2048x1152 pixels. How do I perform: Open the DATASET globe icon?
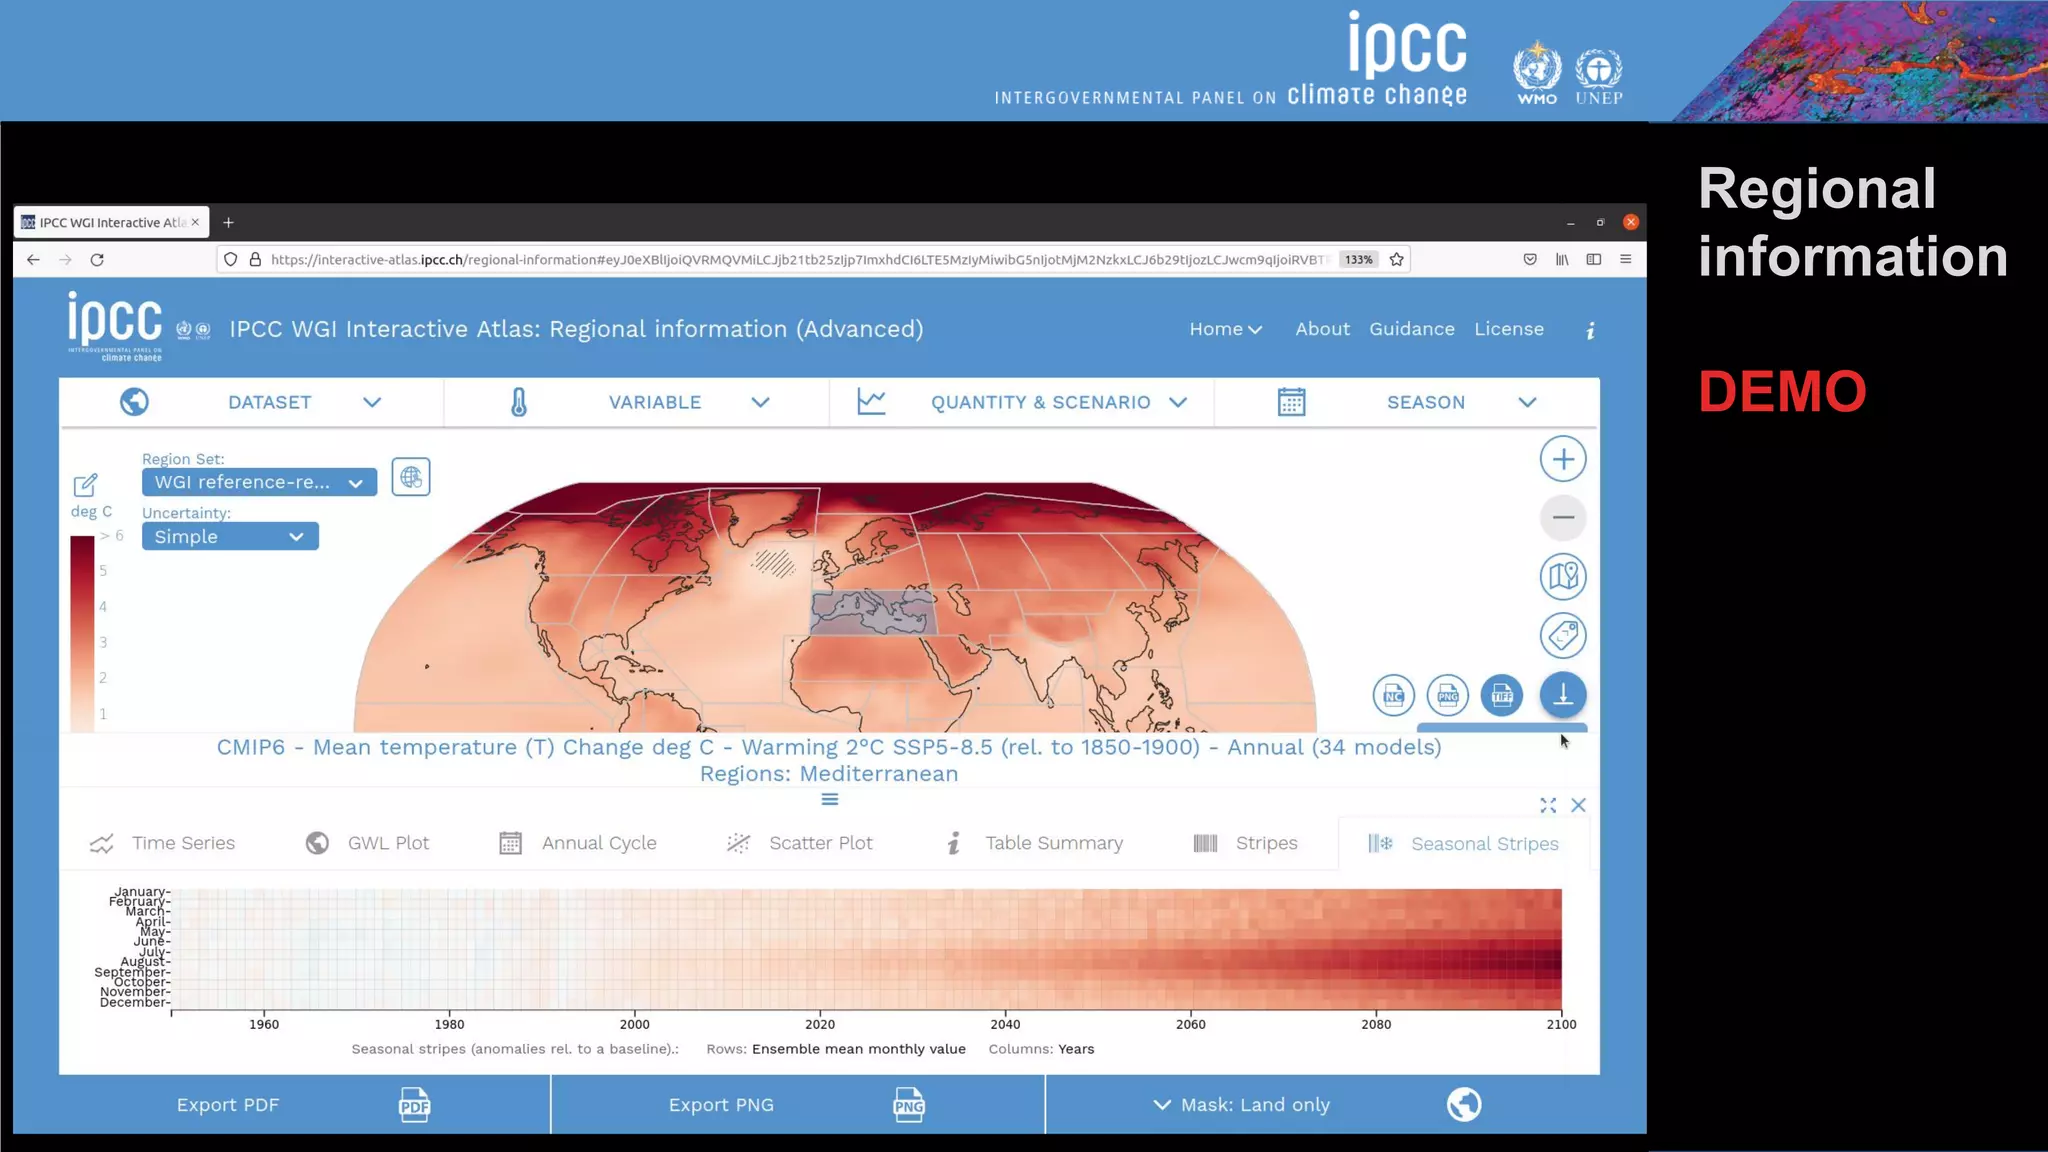[x=134, y=402]
